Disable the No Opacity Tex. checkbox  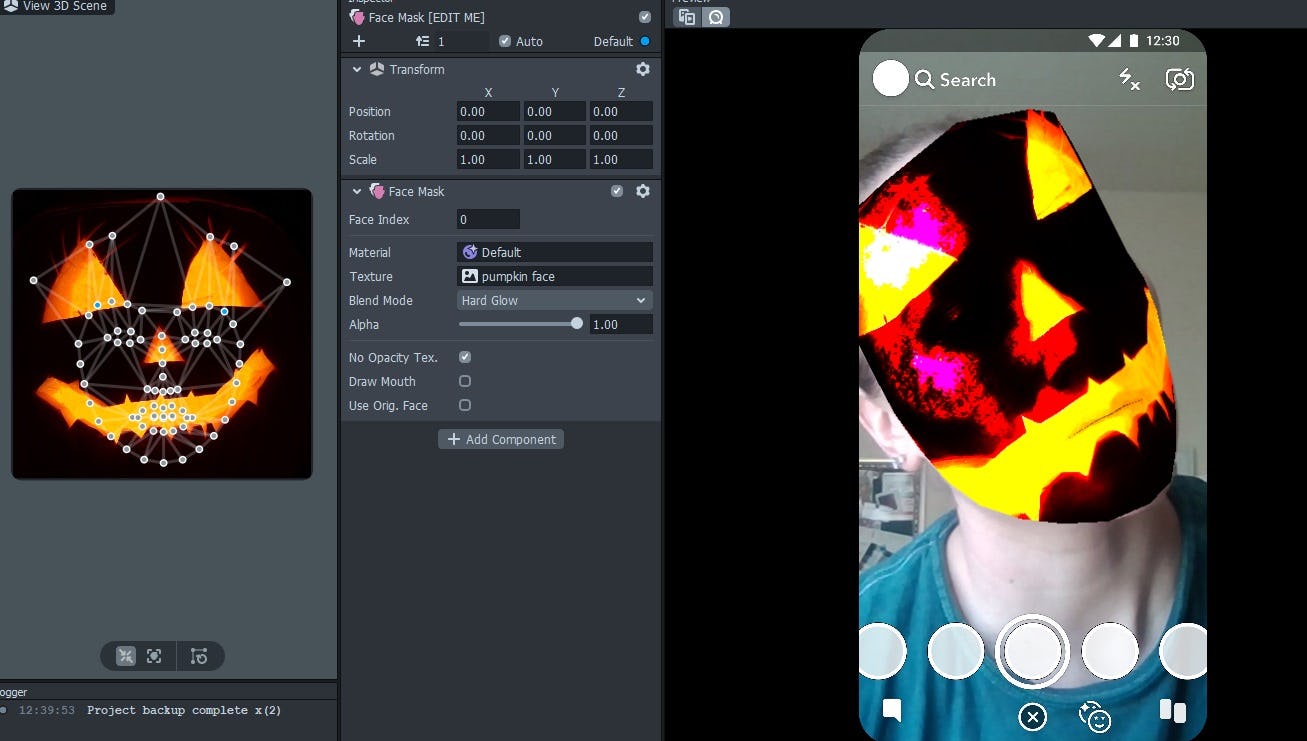(x=465, y=357)
